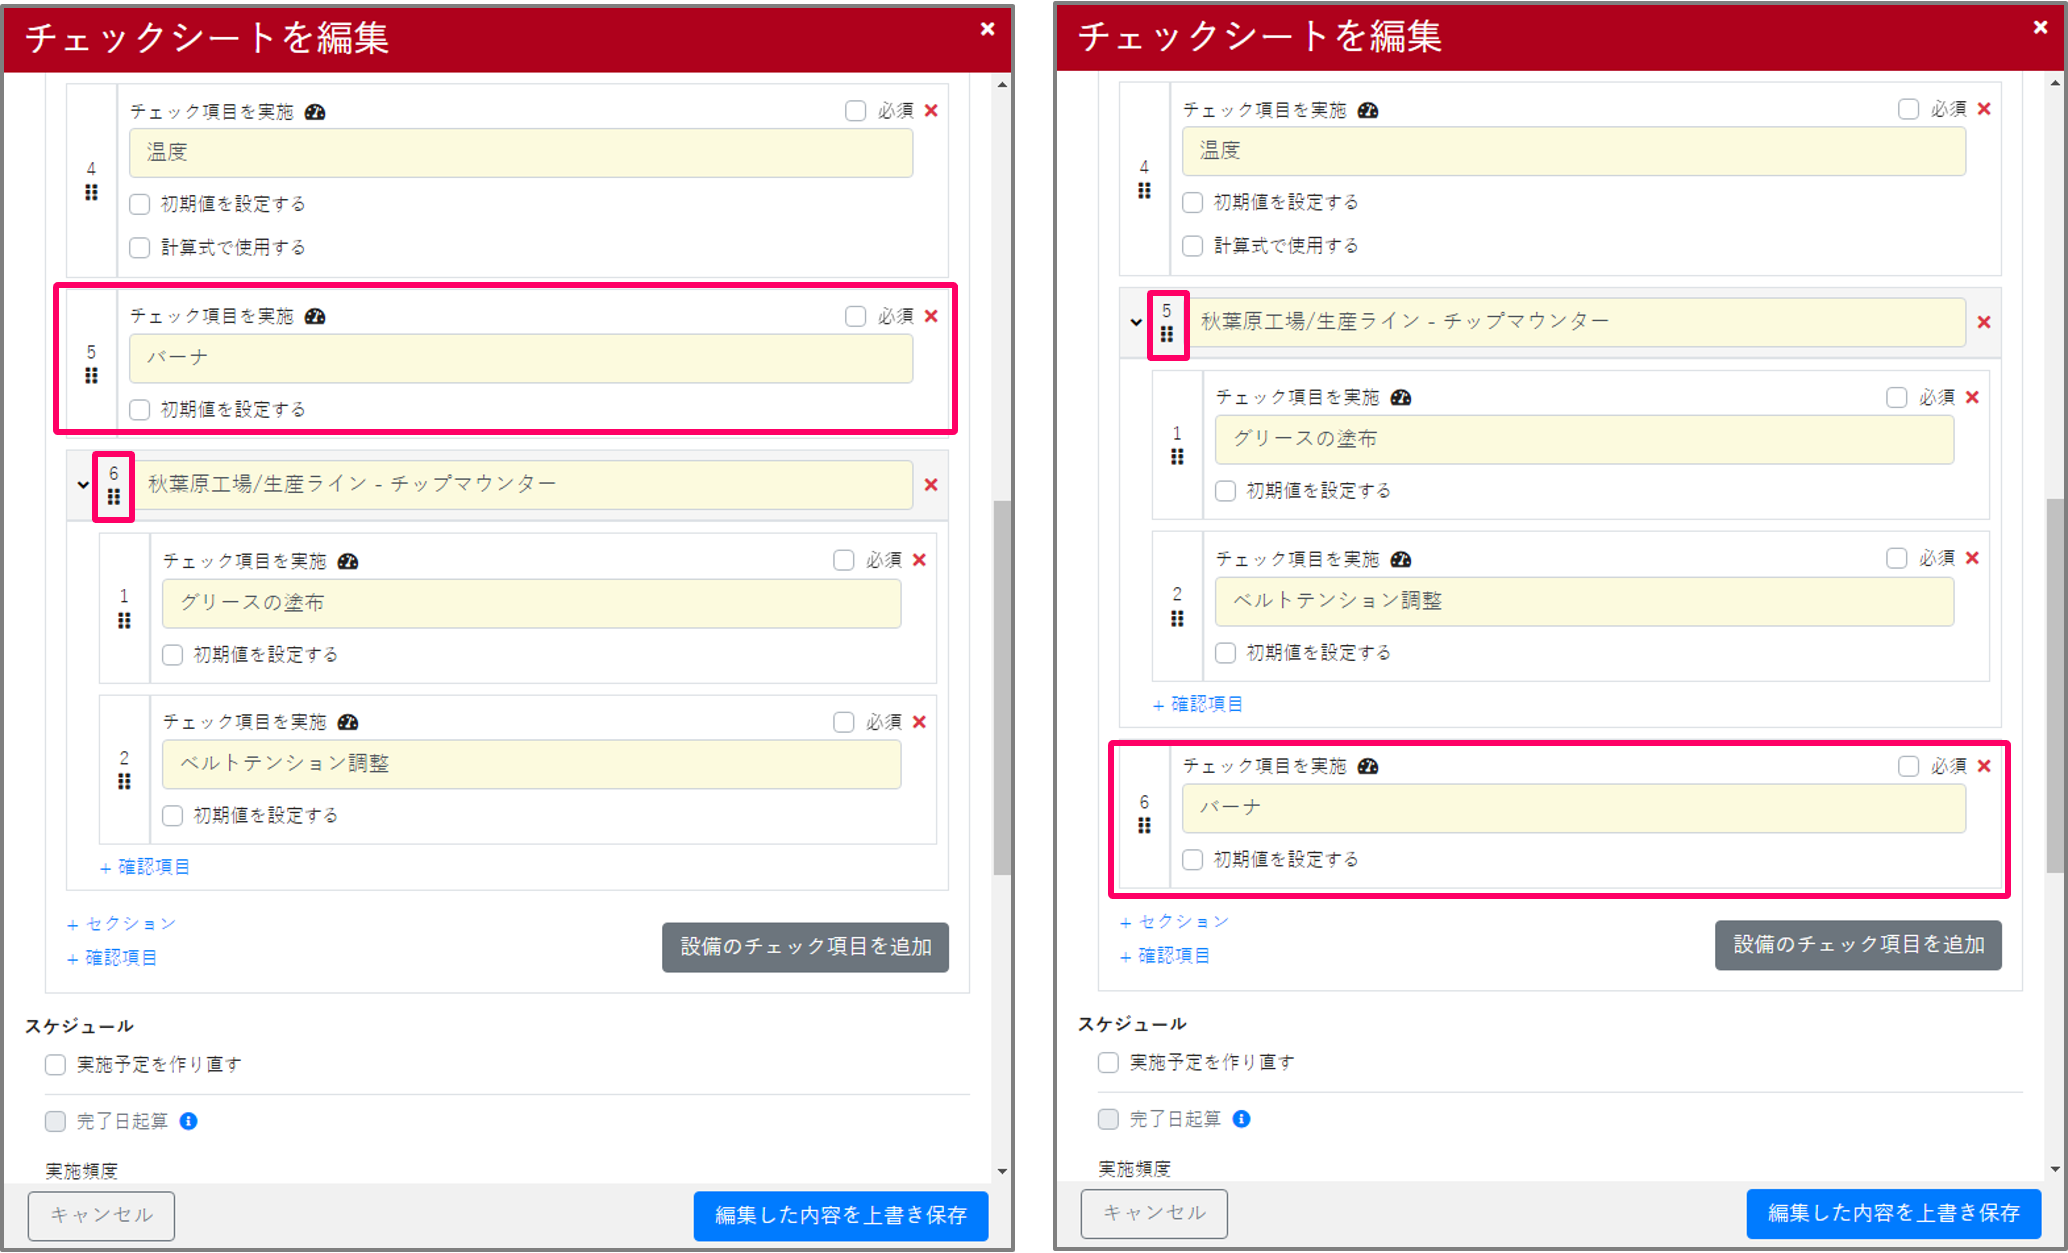Delete the 温度 check item with the red X
This screenshot has width=2068, height=1253.
[931, 110]
